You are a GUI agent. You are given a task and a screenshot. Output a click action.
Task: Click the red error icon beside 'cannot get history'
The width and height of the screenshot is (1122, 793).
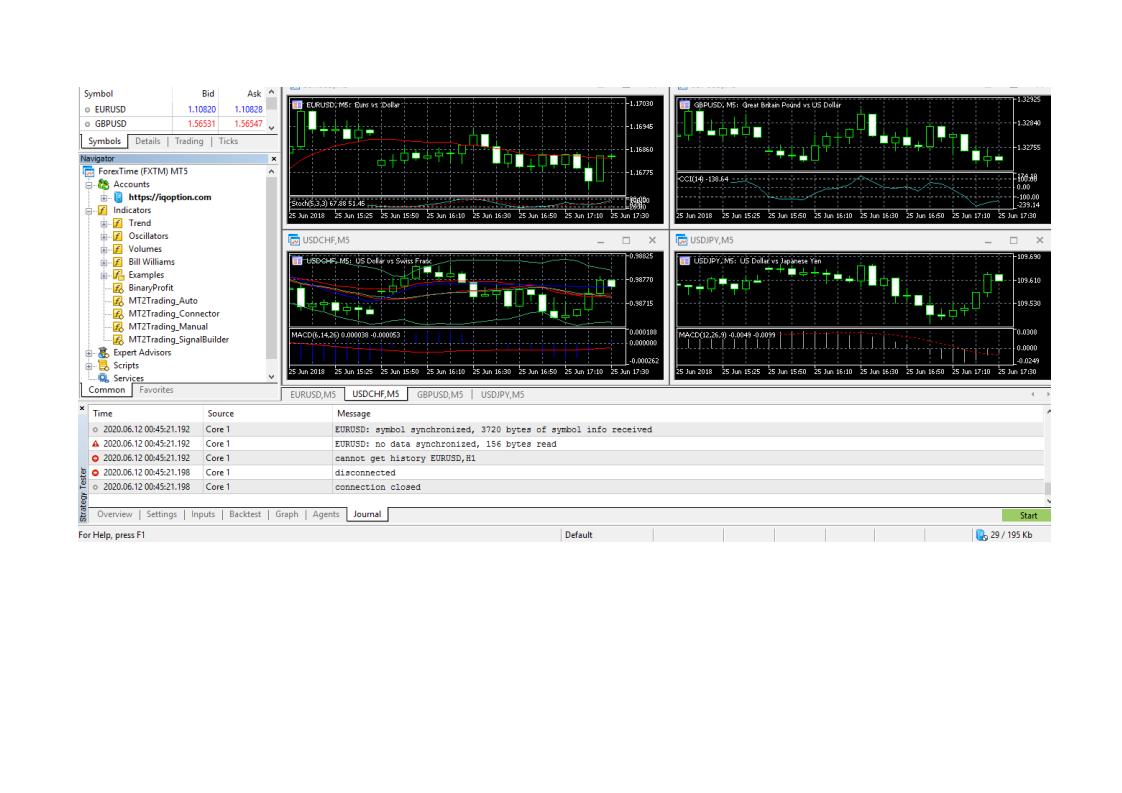point(95,458)
